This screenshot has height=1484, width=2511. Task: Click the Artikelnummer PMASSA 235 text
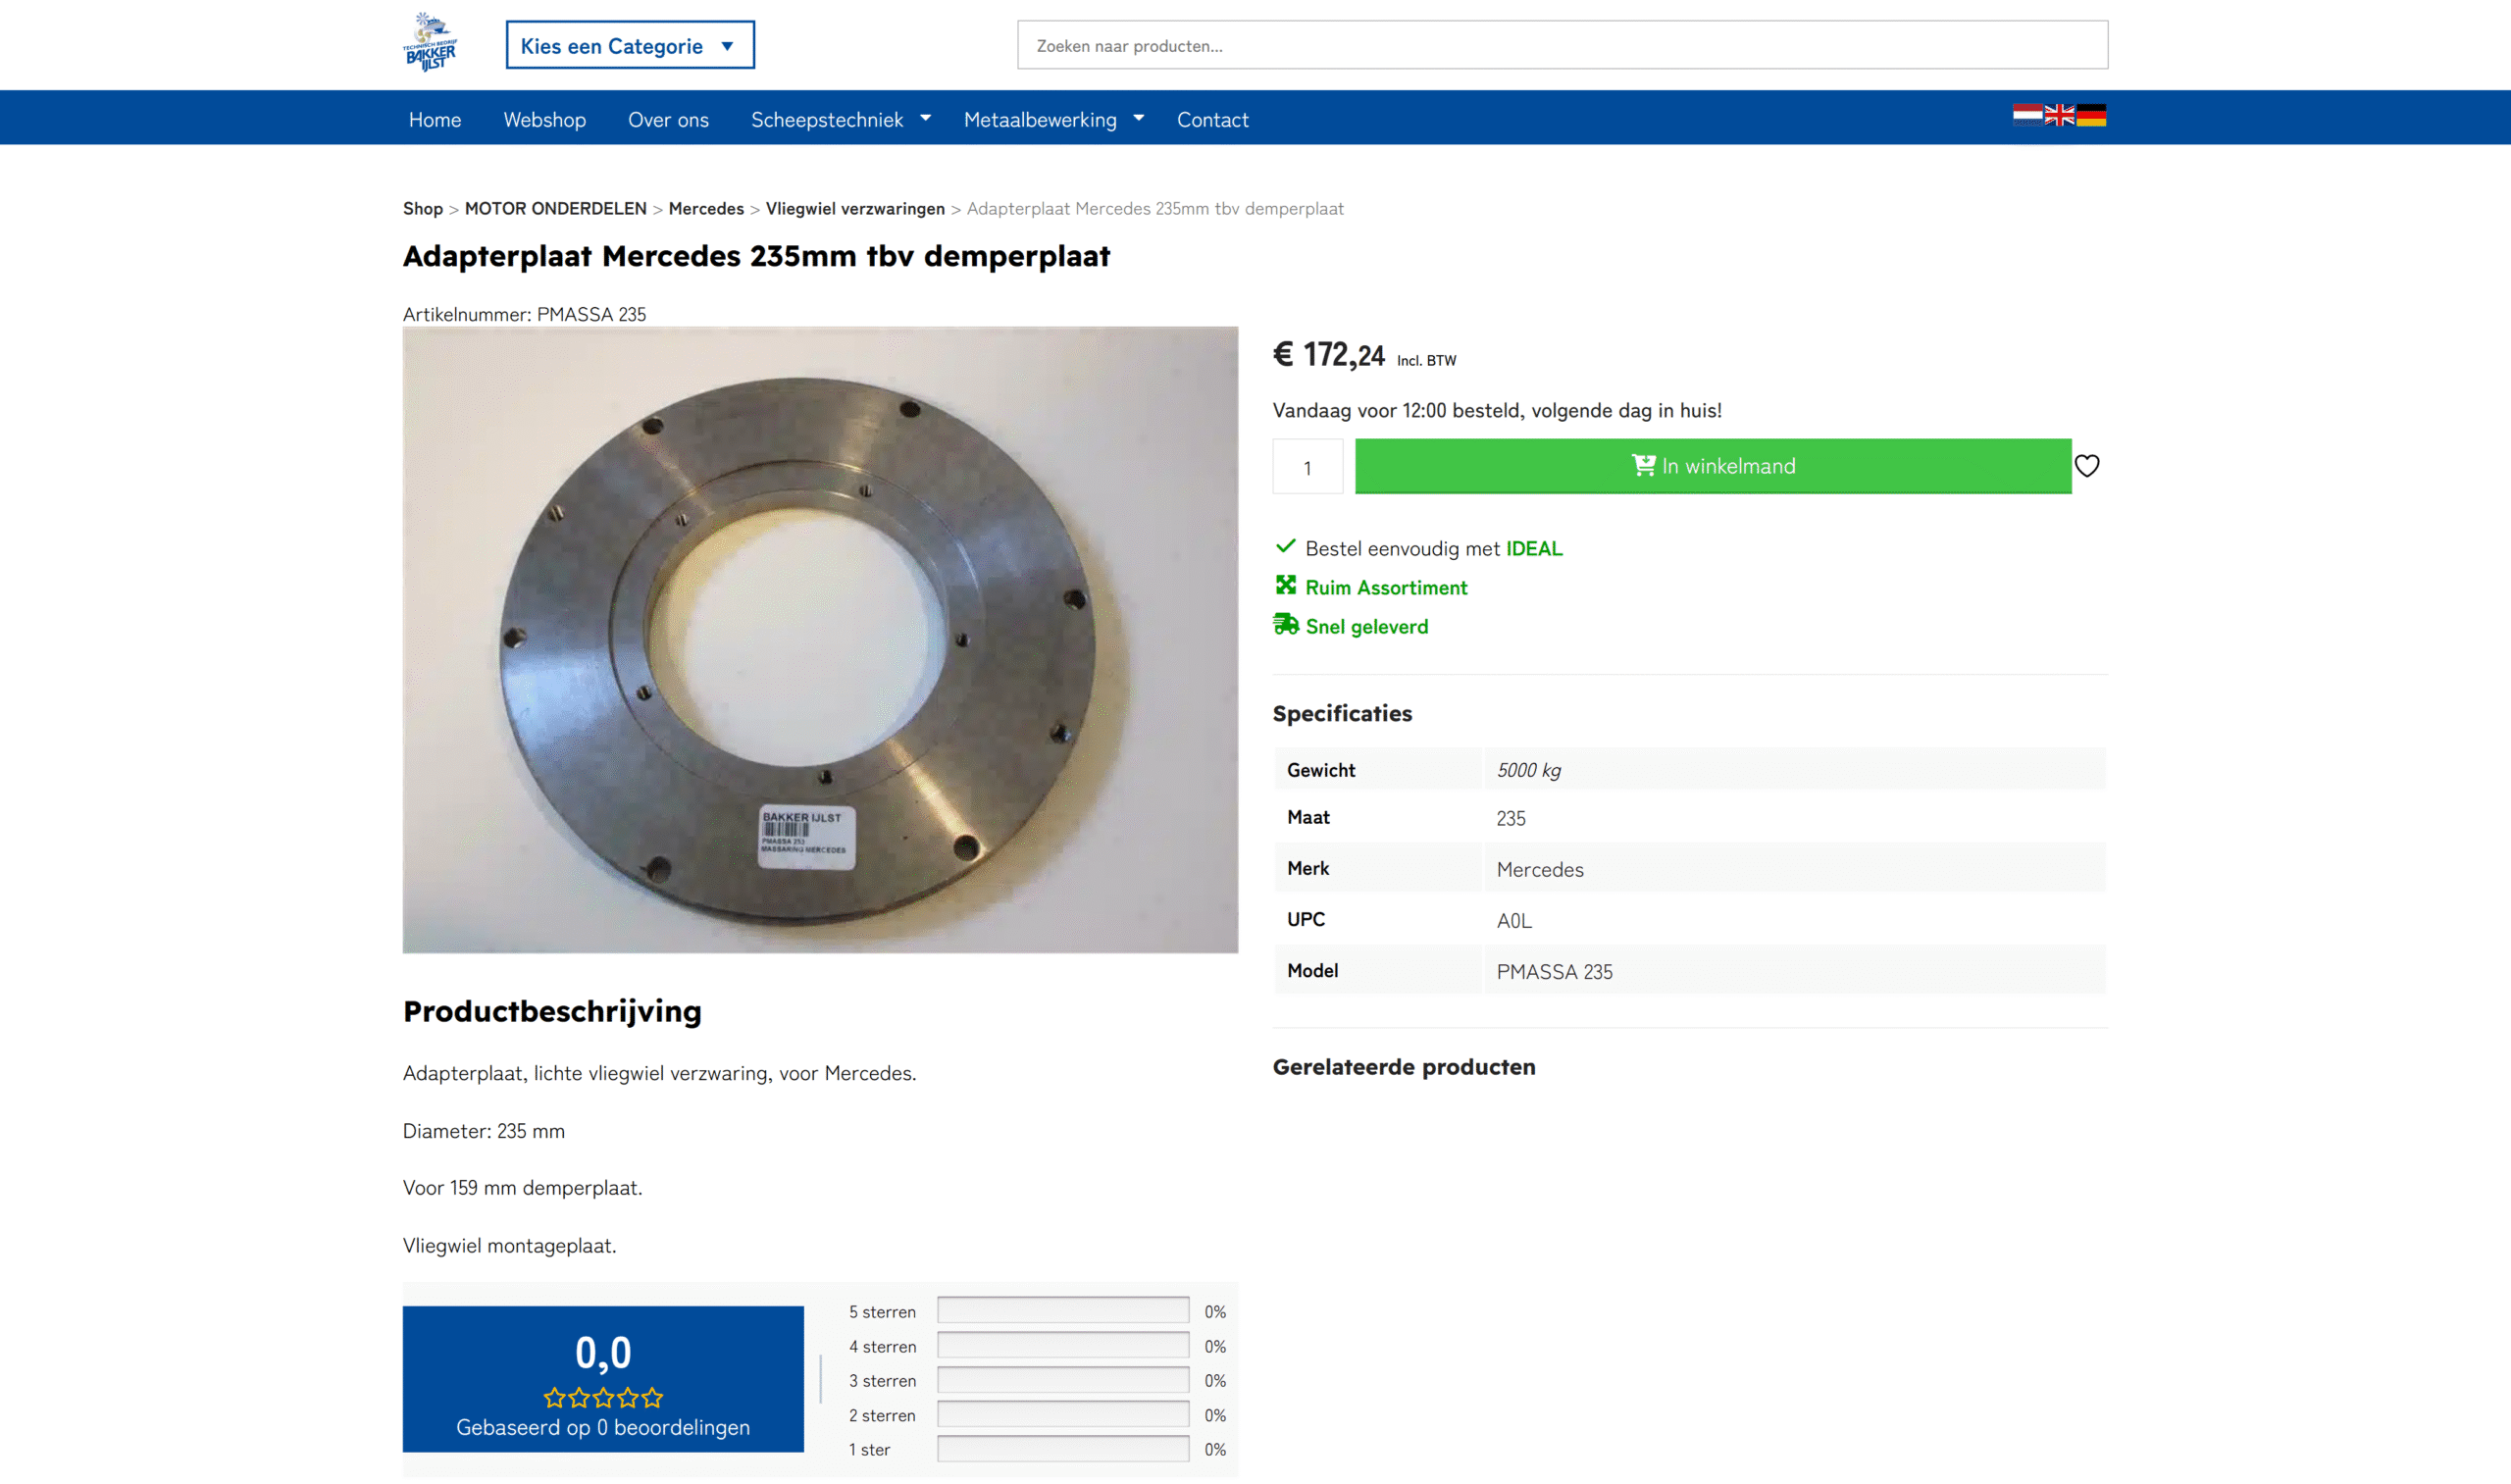(524, 314)
